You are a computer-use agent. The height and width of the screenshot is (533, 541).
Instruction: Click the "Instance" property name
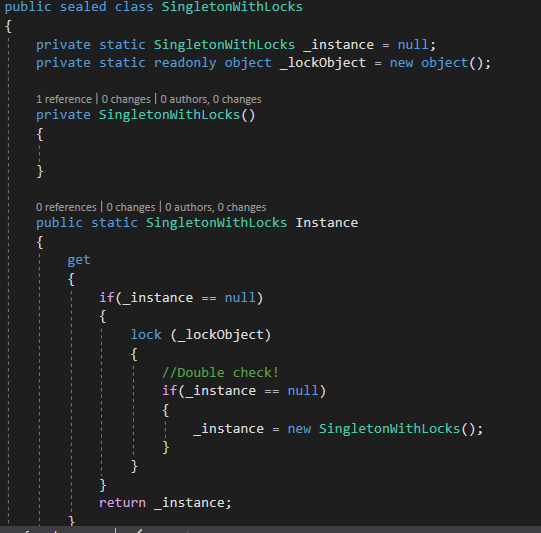coord(327,223)
